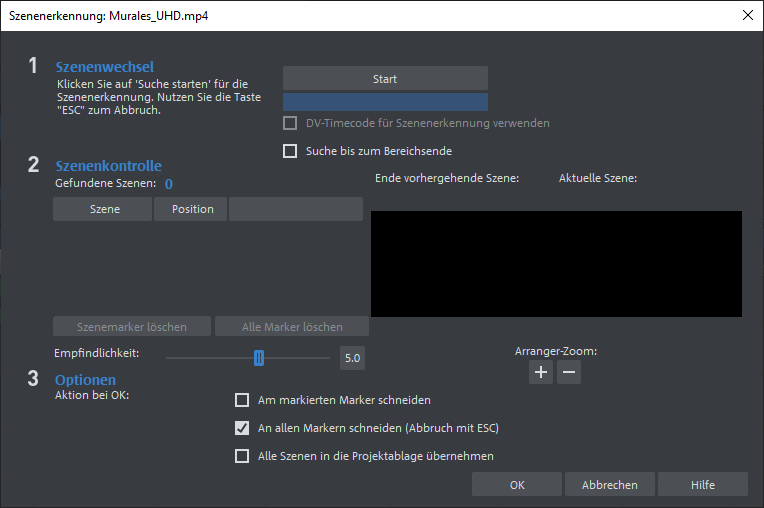Toggle 'DV-Timecode für Szenenerkennung verwenden' checkbox
The image size is (764, 508).
291,123
